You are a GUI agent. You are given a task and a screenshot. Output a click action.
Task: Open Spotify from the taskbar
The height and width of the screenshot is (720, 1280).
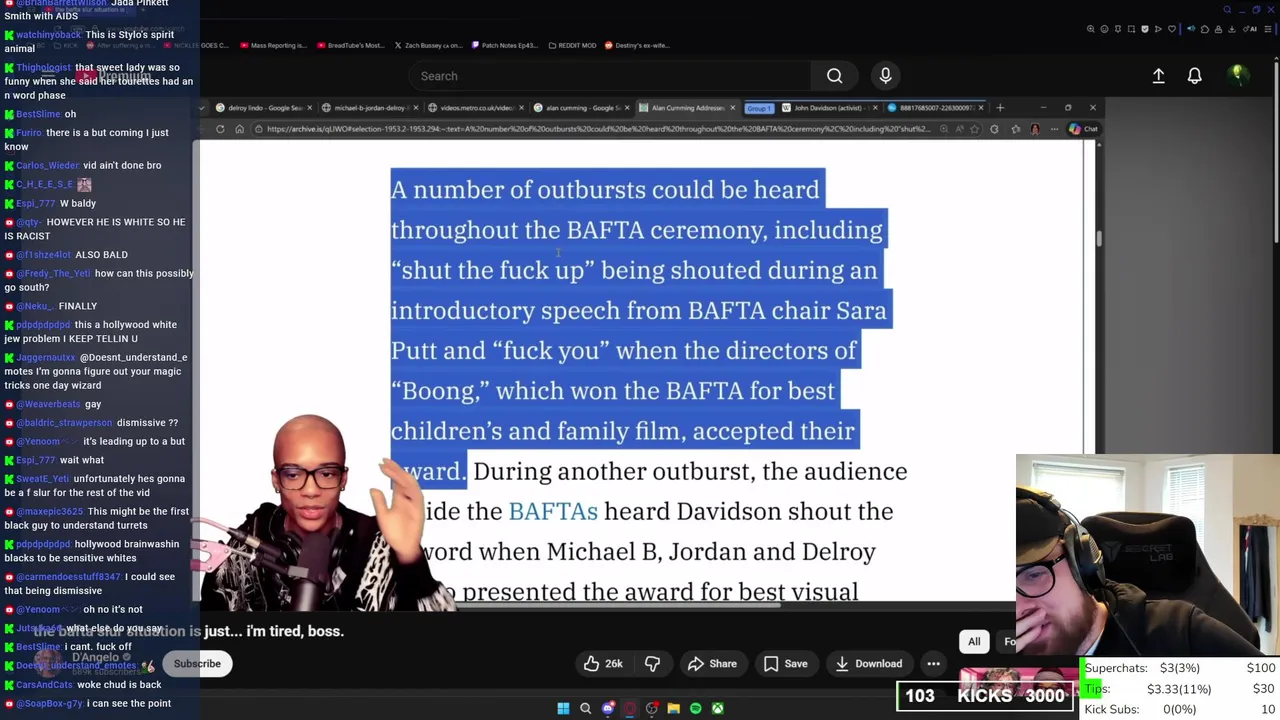[696, 709]
